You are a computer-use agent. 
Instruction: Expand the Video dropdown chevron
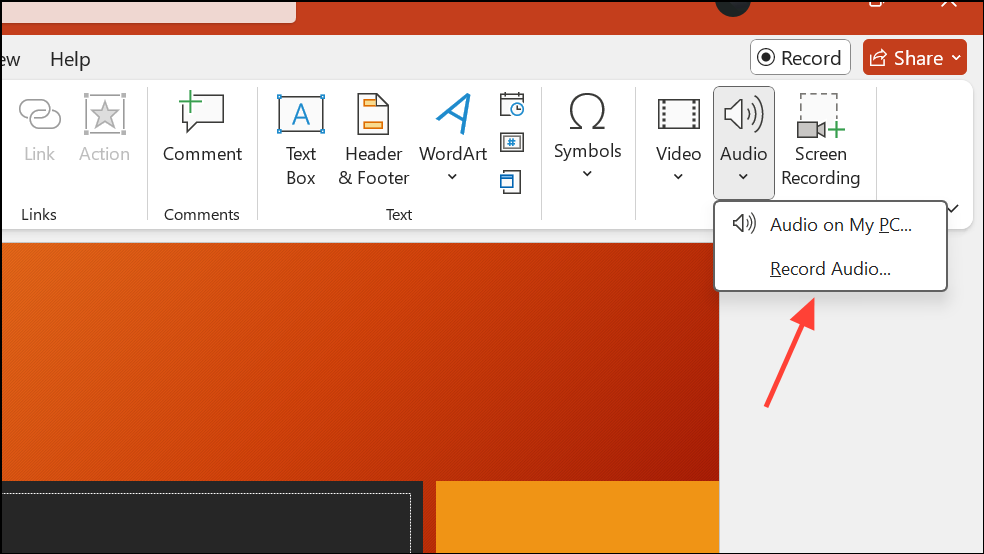point(678,177)
